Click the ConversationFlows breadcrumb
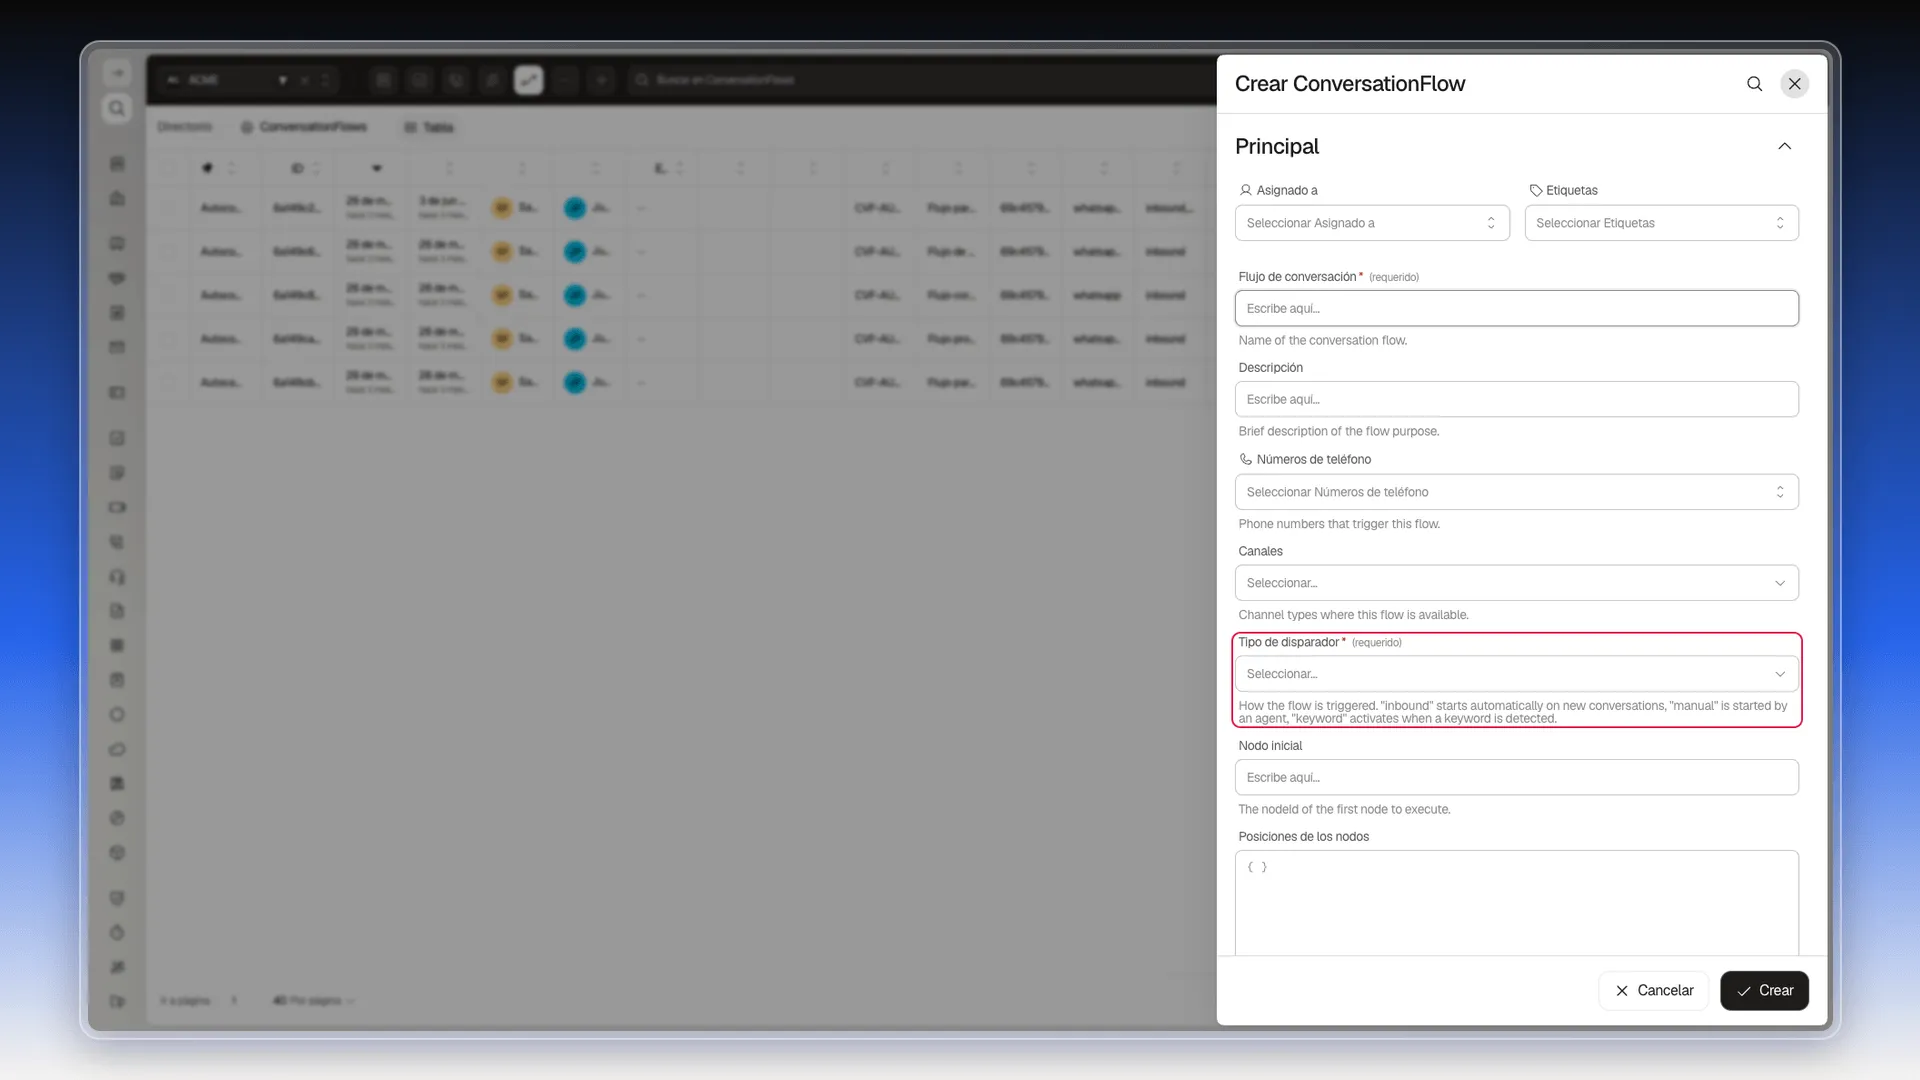The image size is (1920, 1080). point(304,127)
